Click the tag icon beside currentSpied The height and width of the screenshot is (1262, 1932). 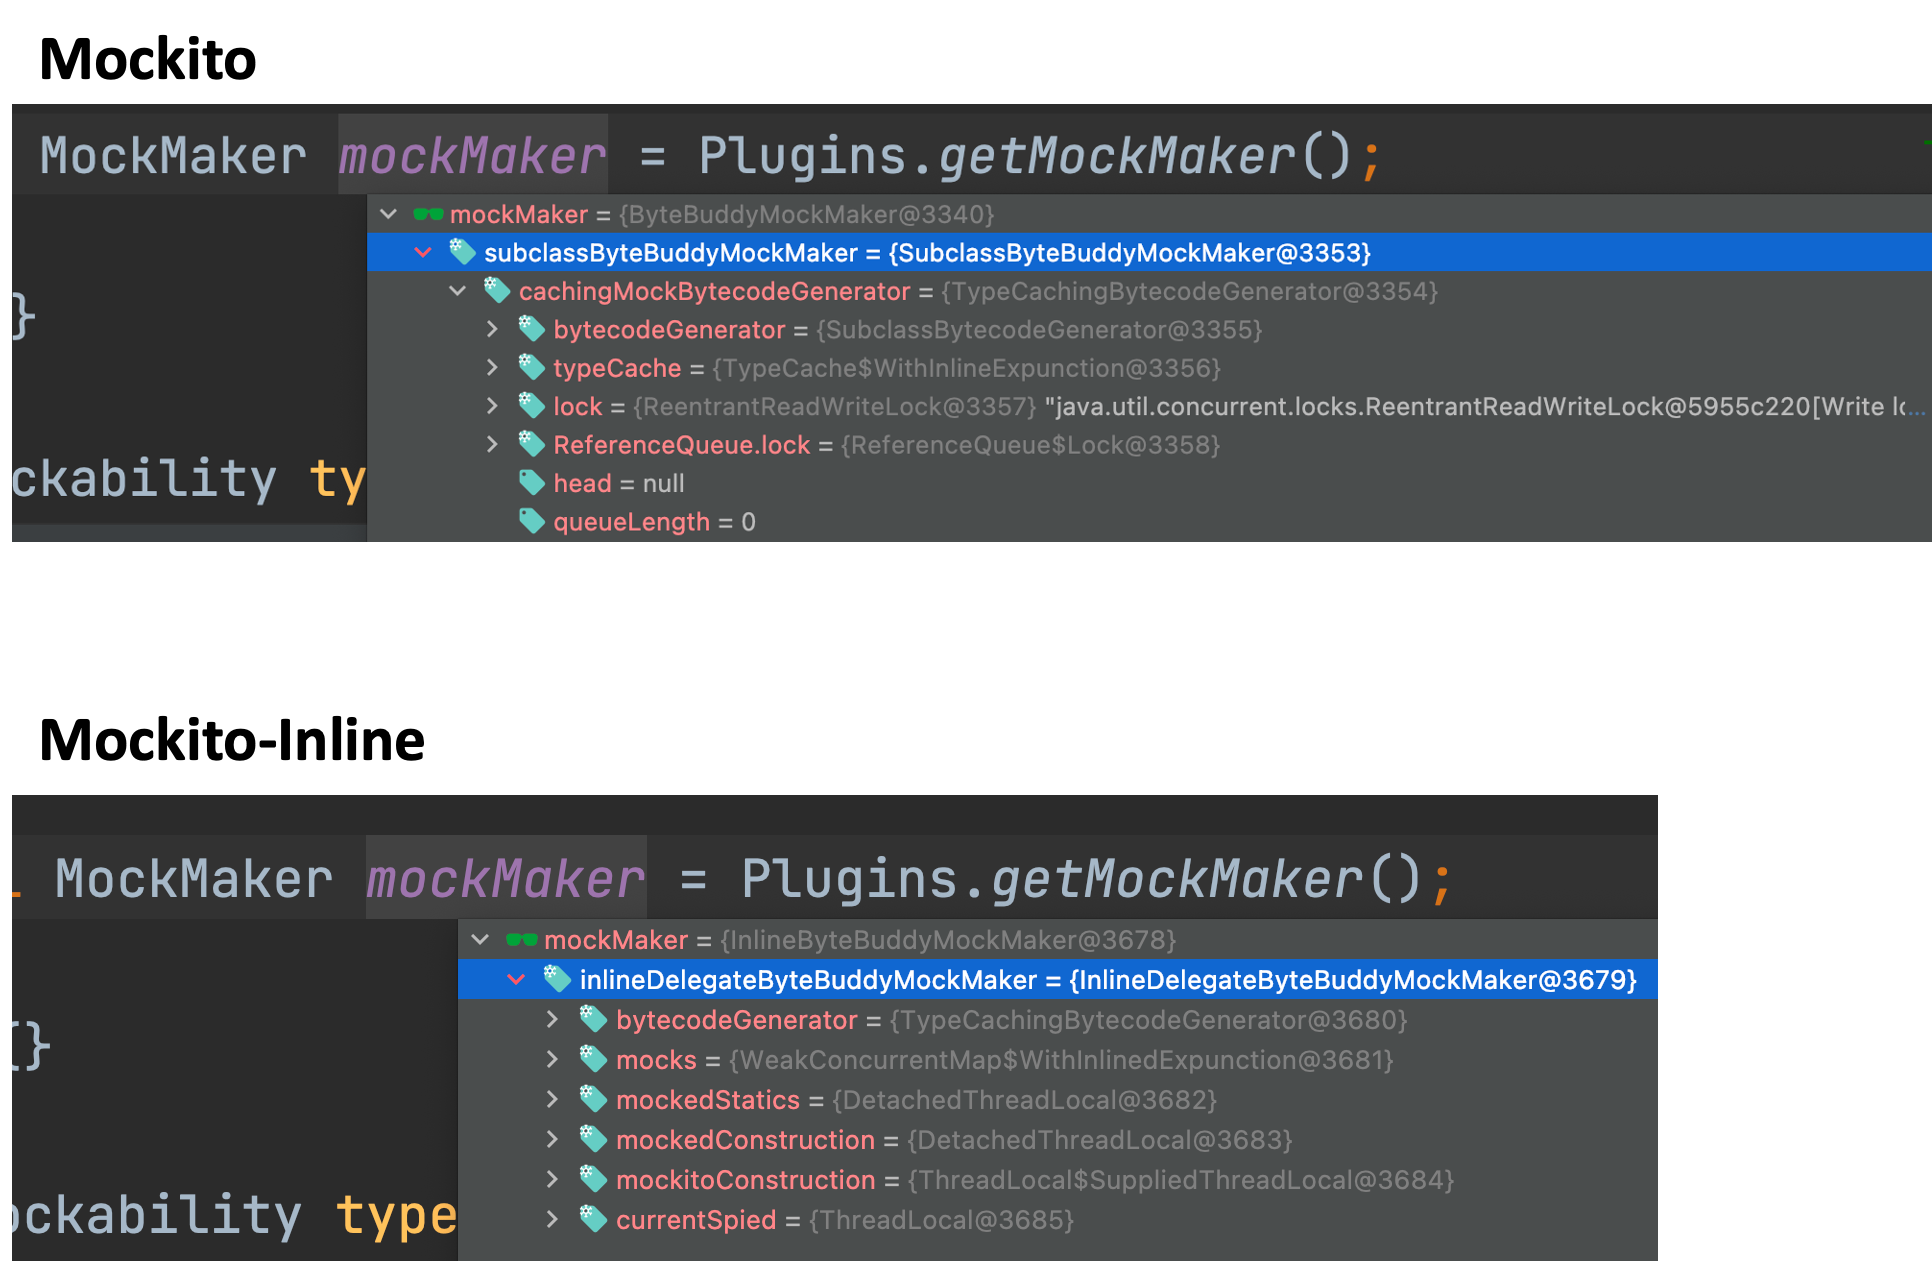[x=593, y=1220]
